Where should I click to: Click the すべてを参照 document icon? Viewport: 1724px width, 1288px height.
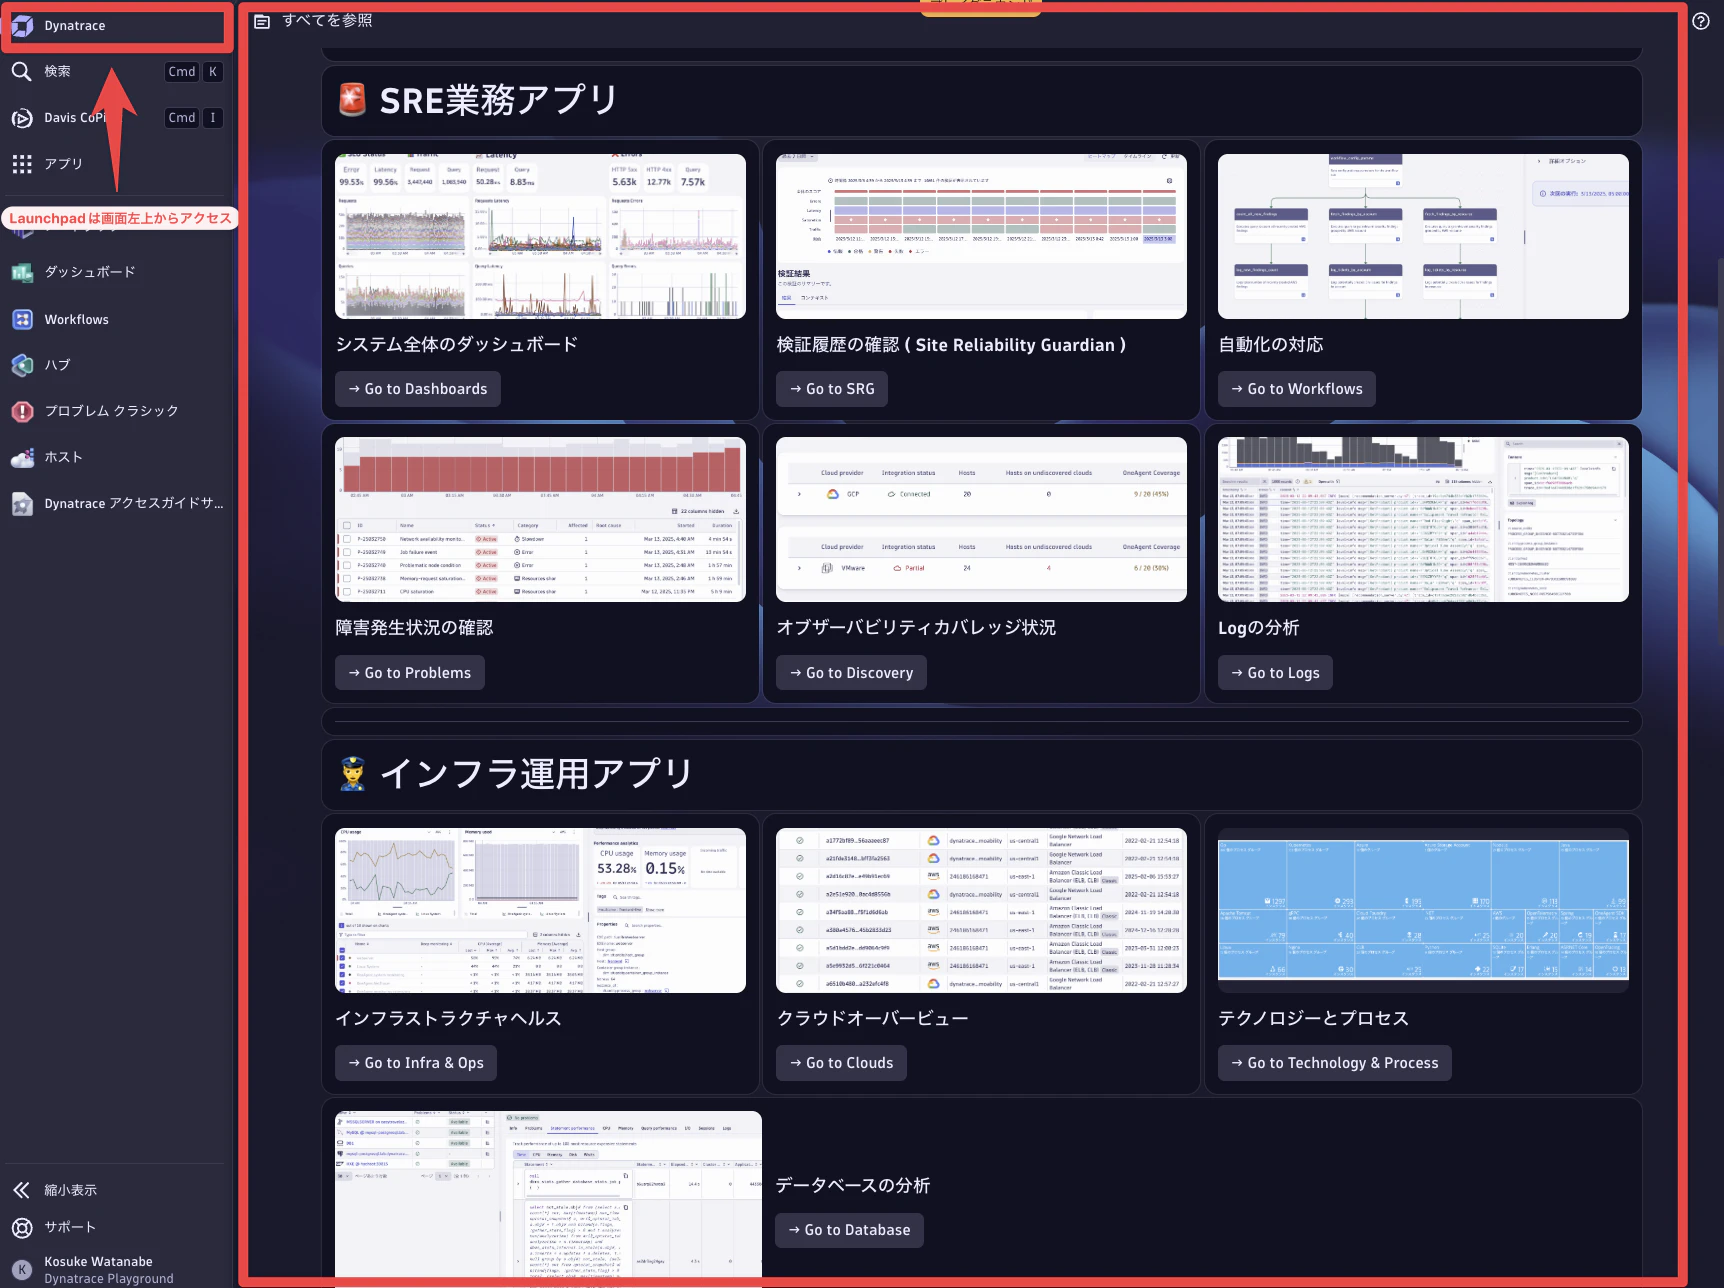262,21
